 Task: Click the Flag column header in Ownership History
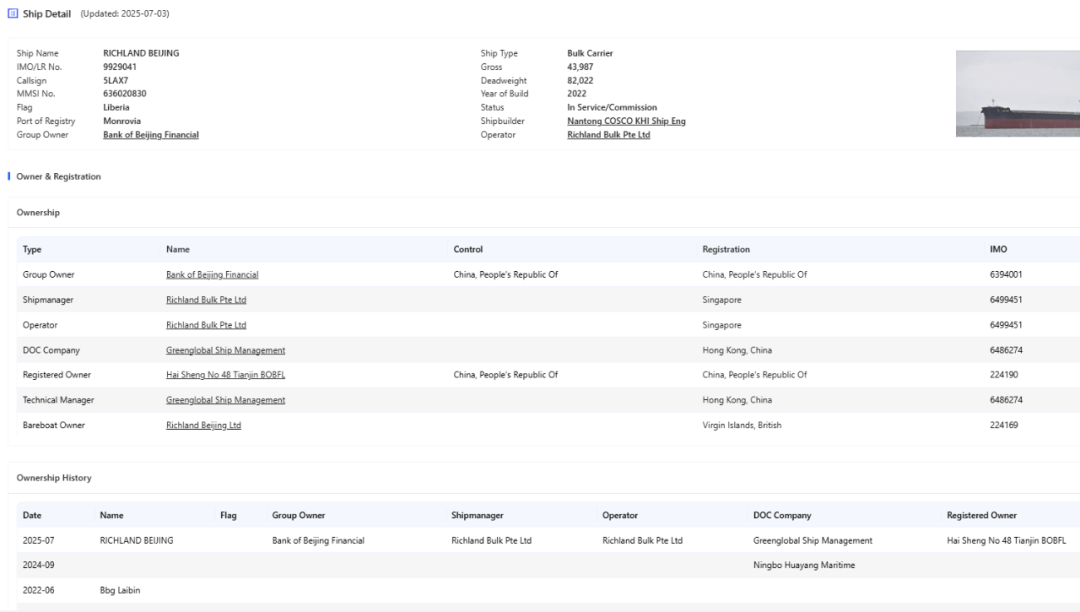click(x=228, y=515)
